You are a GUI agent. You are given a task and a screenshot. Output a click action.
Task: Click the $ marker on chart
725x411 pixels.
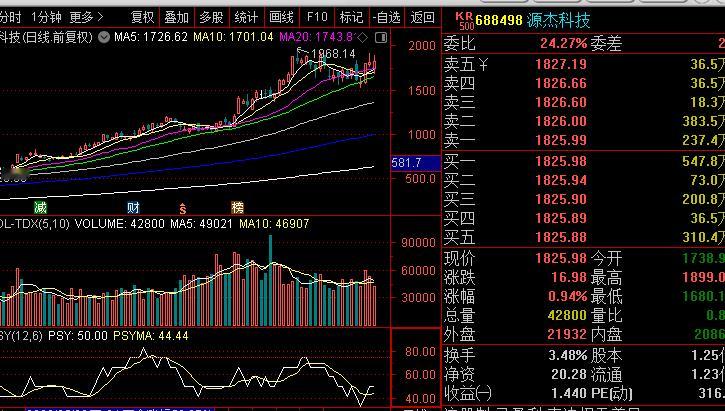click(183, 209)
